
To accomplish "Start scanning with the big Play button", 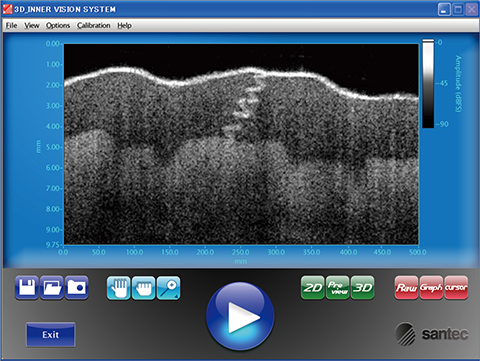I will click(240, 316).
